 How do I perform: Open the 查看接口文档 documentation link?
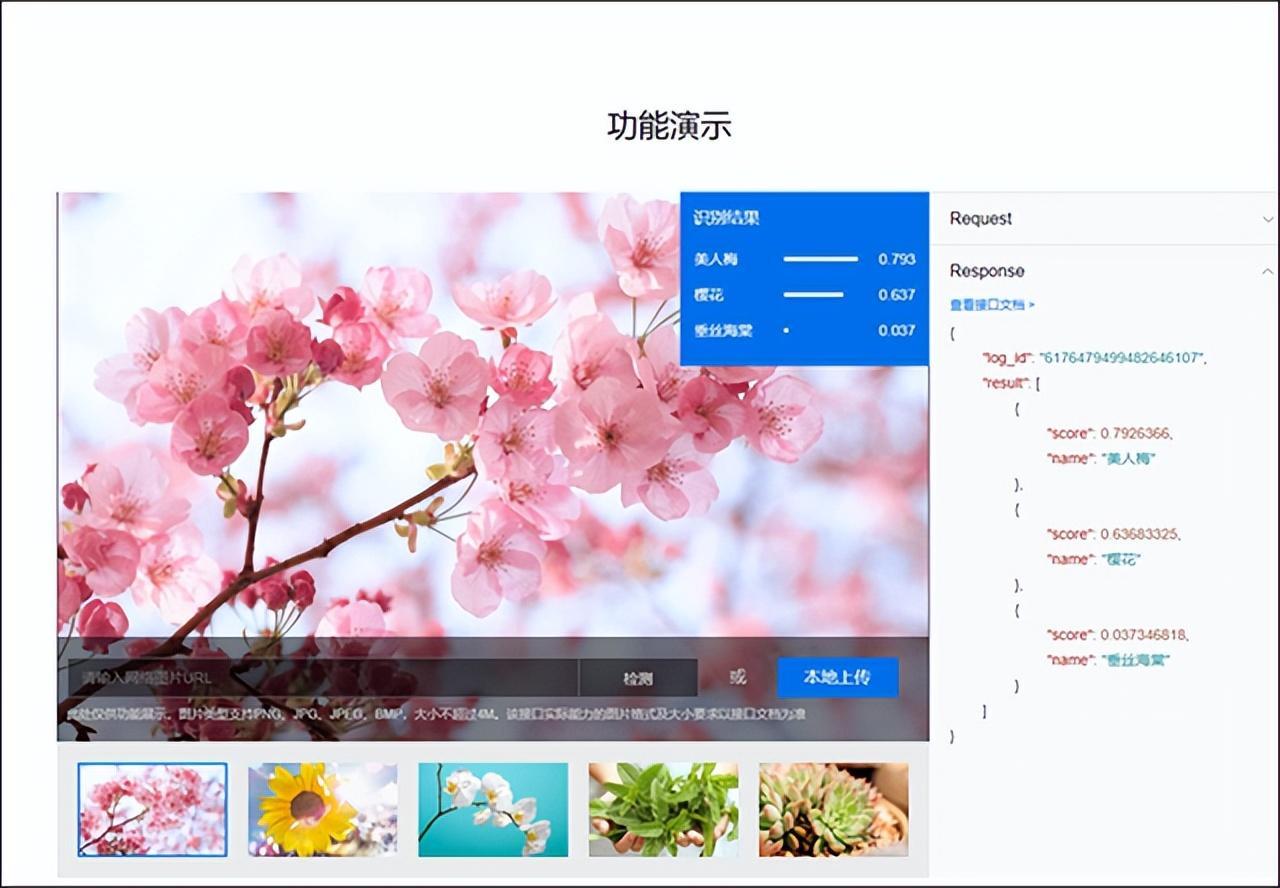click(x=992, y=304)
